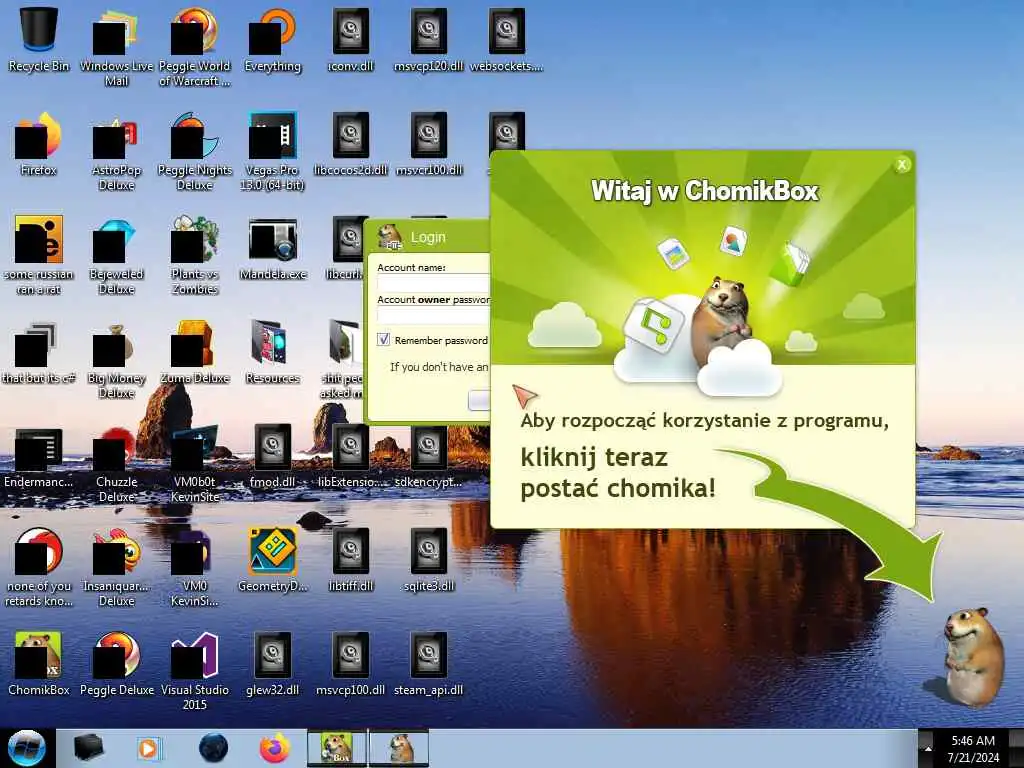Open the black box taskbar icon
This screenshot has height=768, width=1024.
click(x=88, y=748)
